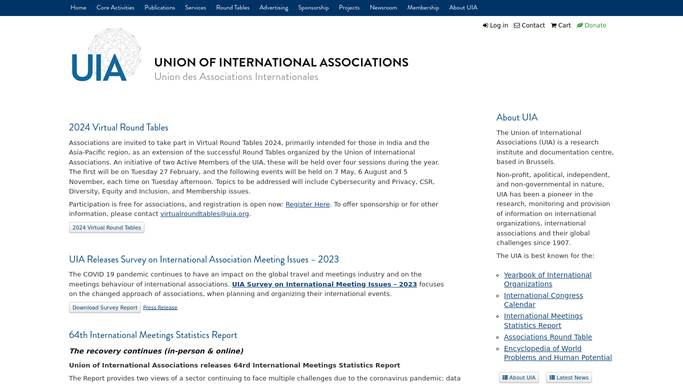Image resolution: width=683 pixels, height=384 pixels.
Task: Click the Latest News button
Action: [x=569, y=377]
